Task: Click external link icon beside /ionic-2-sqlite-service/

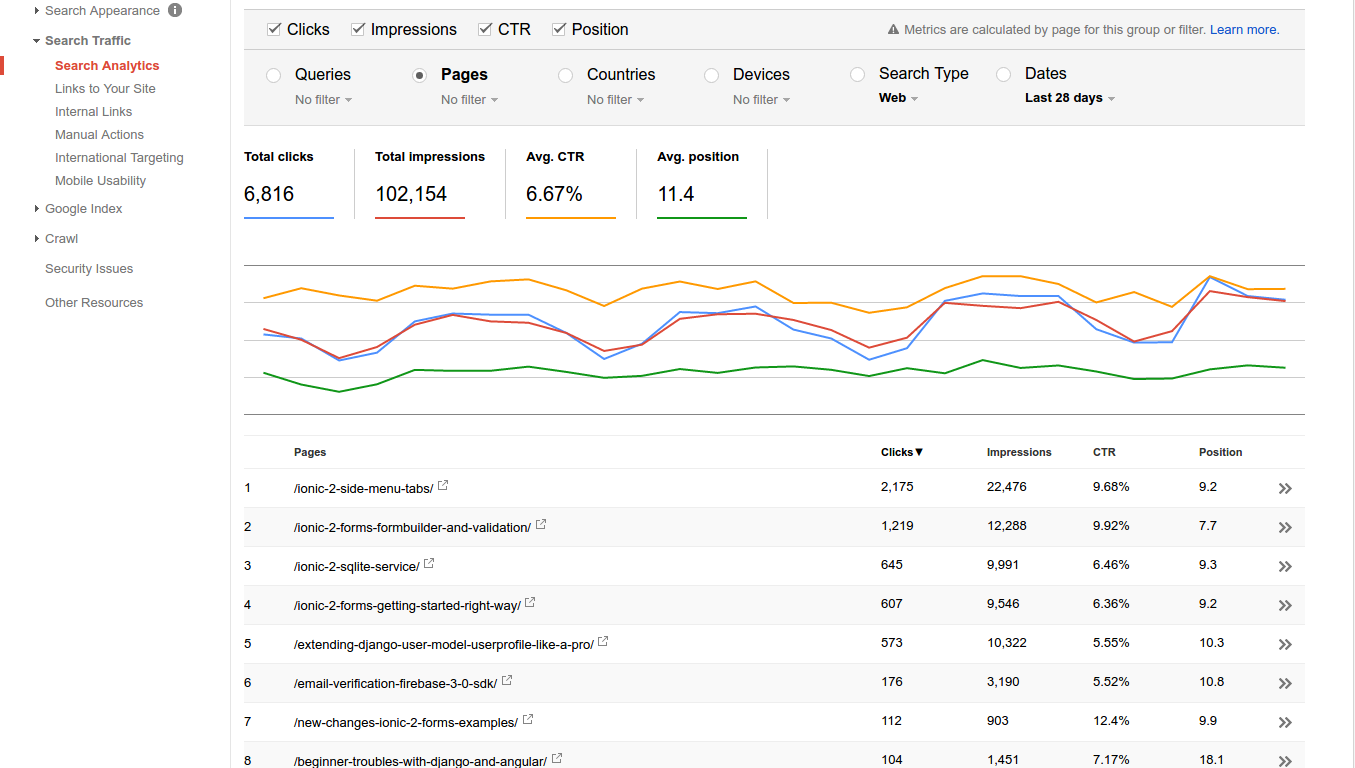Action: point(429,564)
